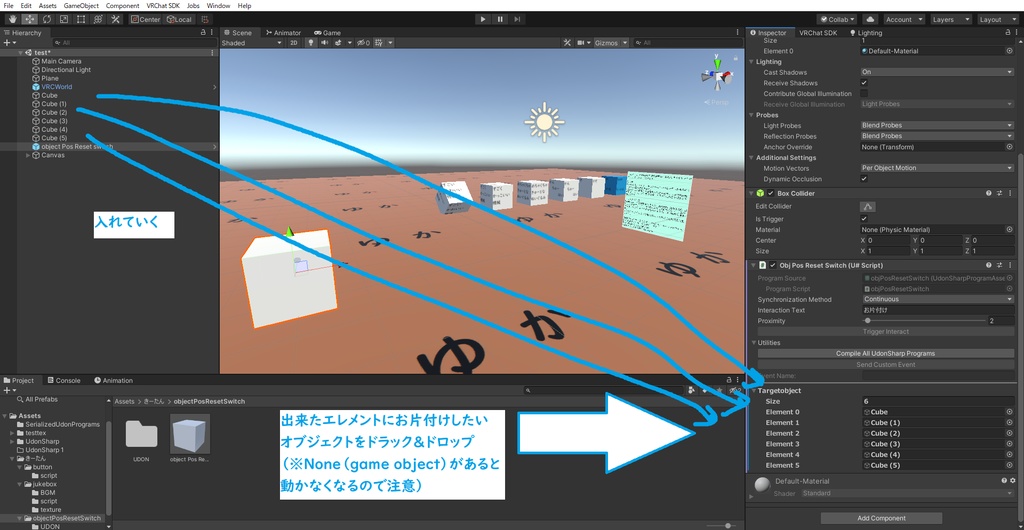Click the grid snapping toolbar icon
Viewport: 1024px width, 530px height.
(x=205, y=19)
